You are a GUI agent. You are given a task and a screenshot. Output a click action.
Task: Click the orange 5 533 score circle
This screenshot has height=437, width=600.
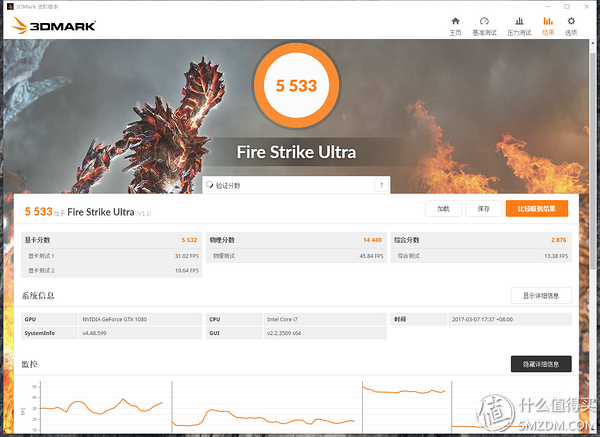pos(296,86)
